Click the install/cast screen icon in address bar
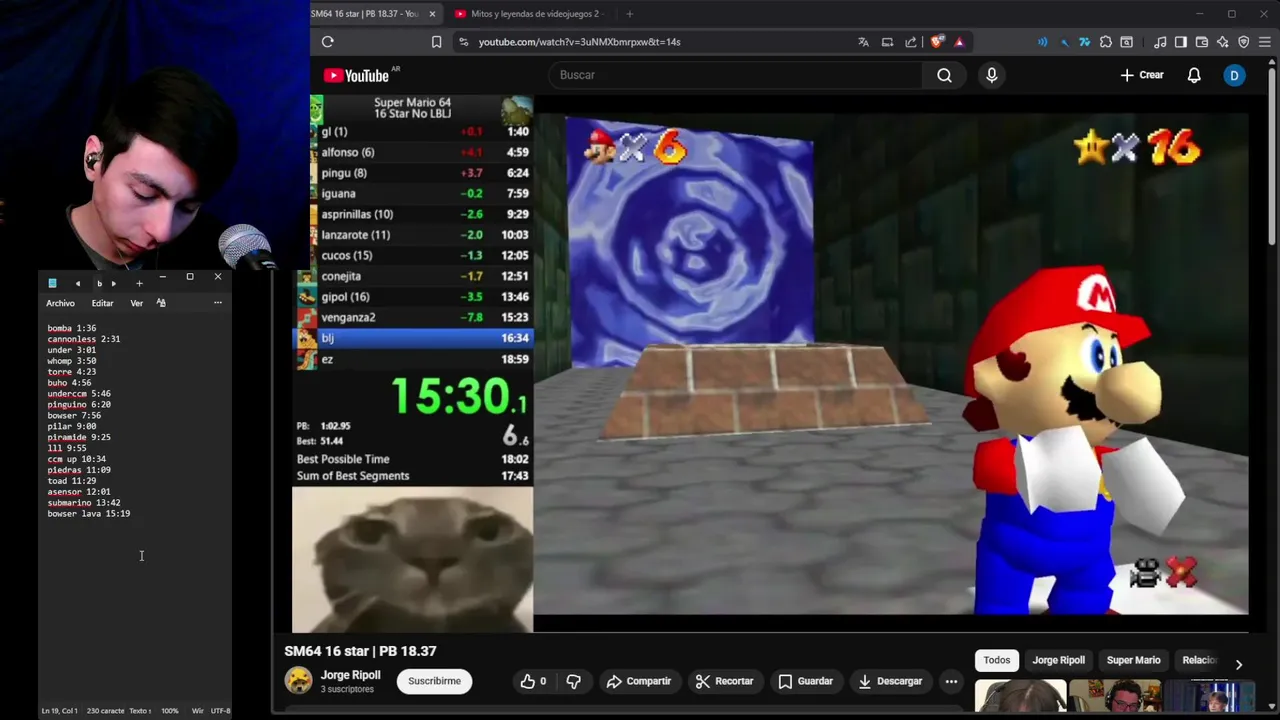1280x720 pixels. coord(887,42)
